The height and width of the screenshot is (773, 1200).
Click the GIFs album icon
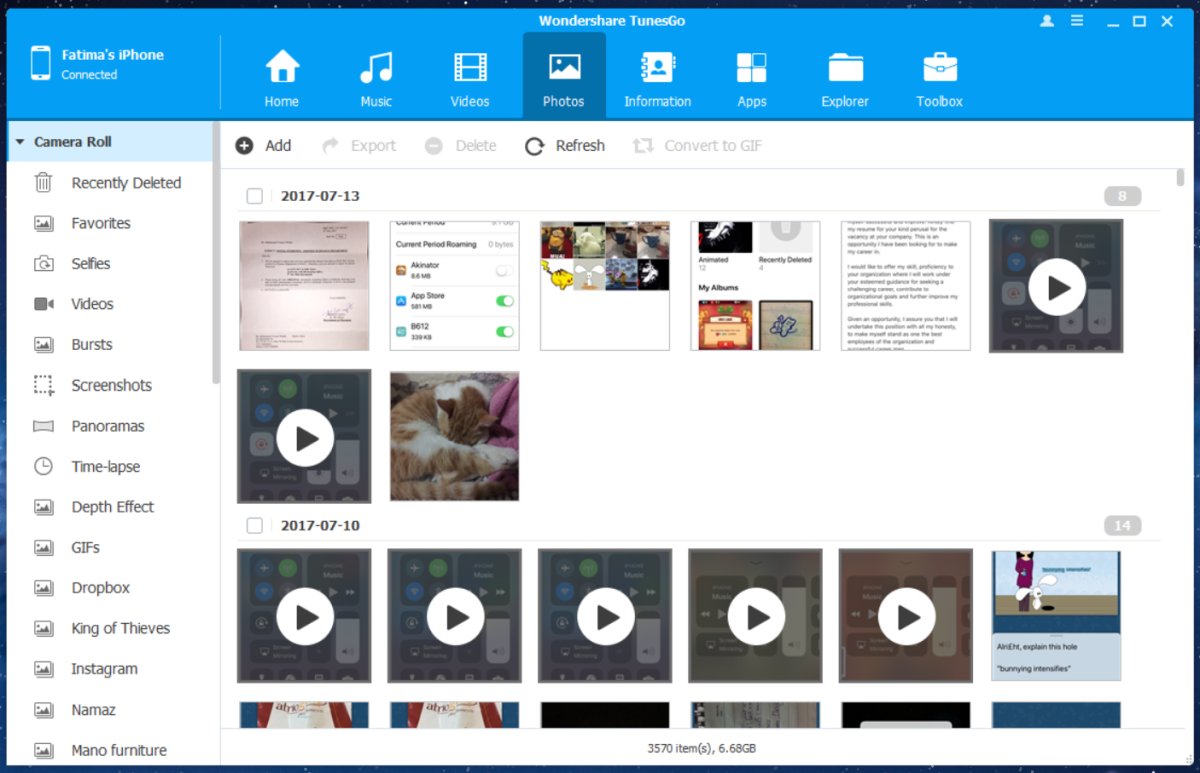[43, 547]
